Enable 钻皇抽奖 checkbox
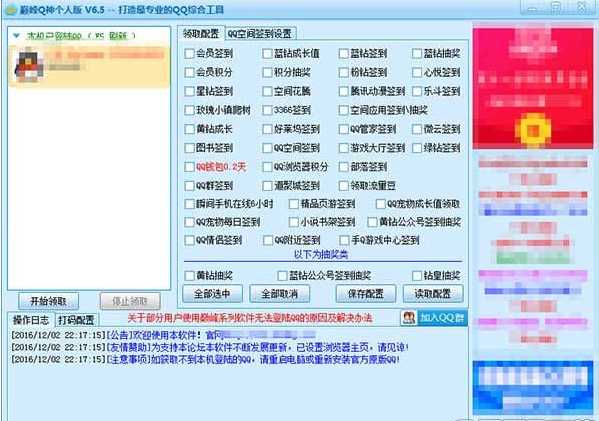The width and height of the screenshot is (599, 421). click(x=417, y=275)
